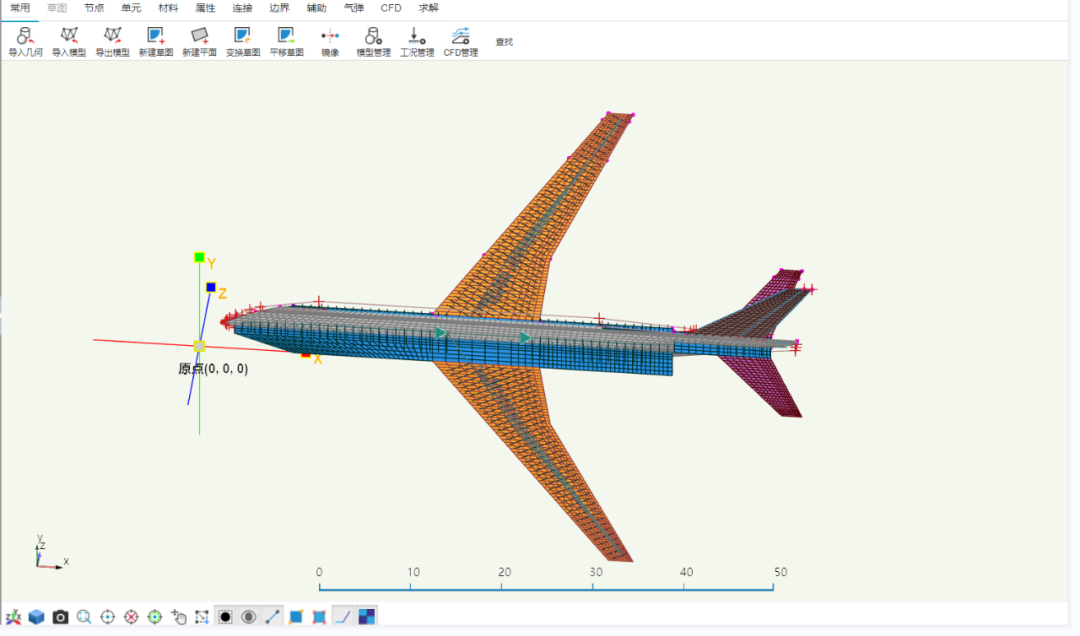Switch to the 边界 tab
Screen dimensions: 1080x636
pos(279,8)
